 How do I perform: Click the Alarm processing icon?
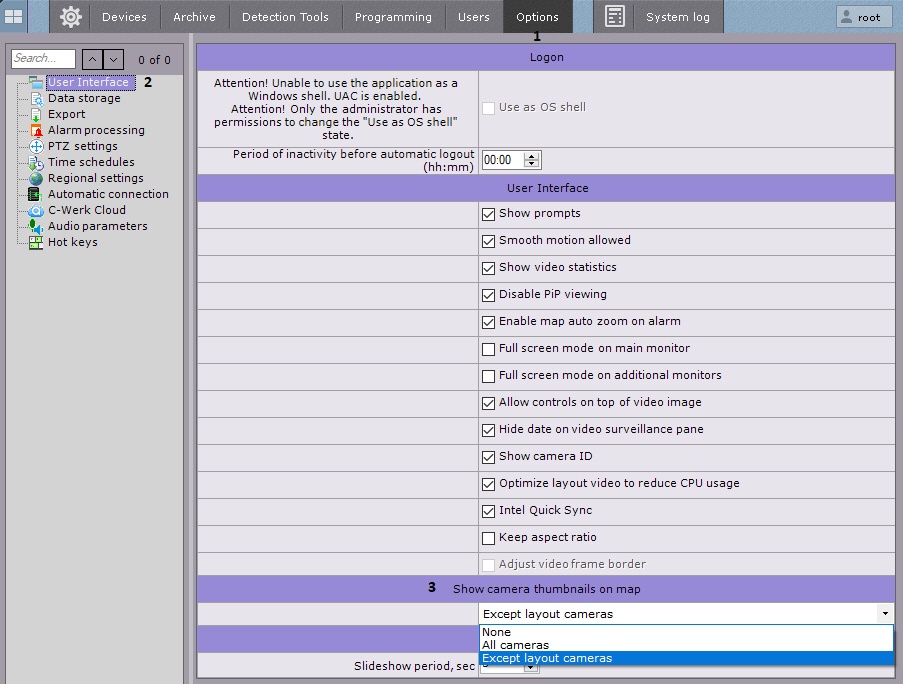(x=36, y=130)
